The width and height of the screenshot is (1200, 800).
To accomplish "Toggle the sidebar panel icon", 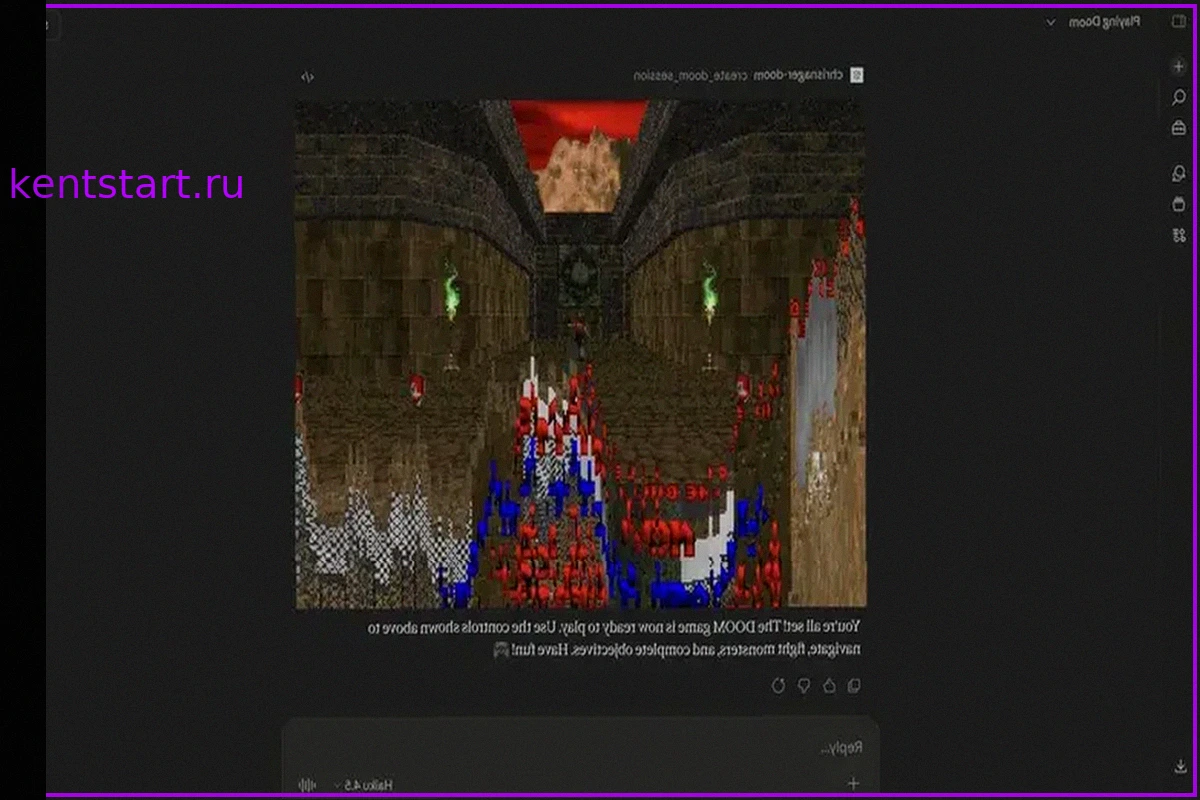I will tap(1178, 22).
